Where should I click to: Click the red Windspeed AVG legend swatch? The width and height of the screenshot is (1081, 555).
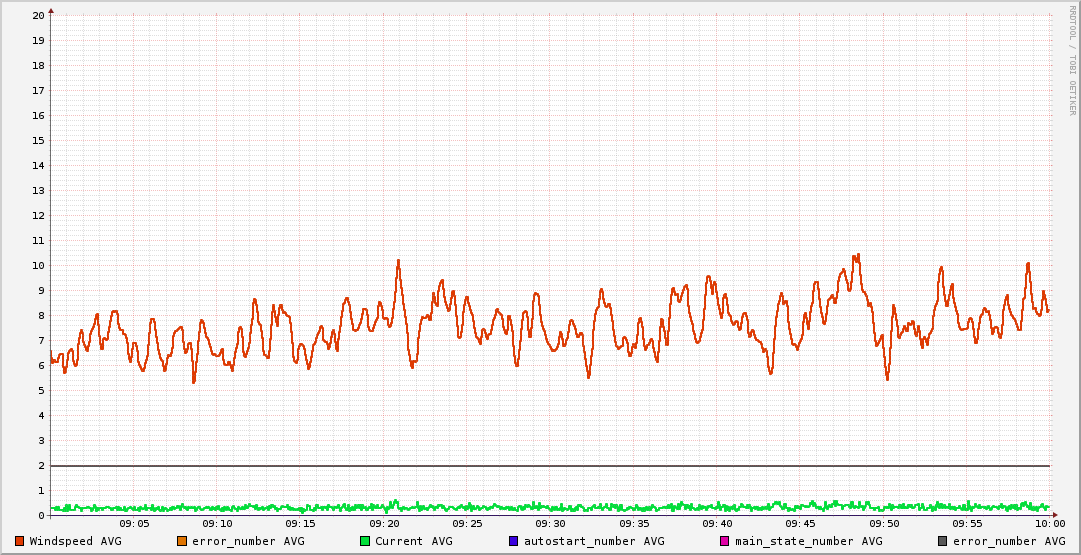click(x=19, y=541)
